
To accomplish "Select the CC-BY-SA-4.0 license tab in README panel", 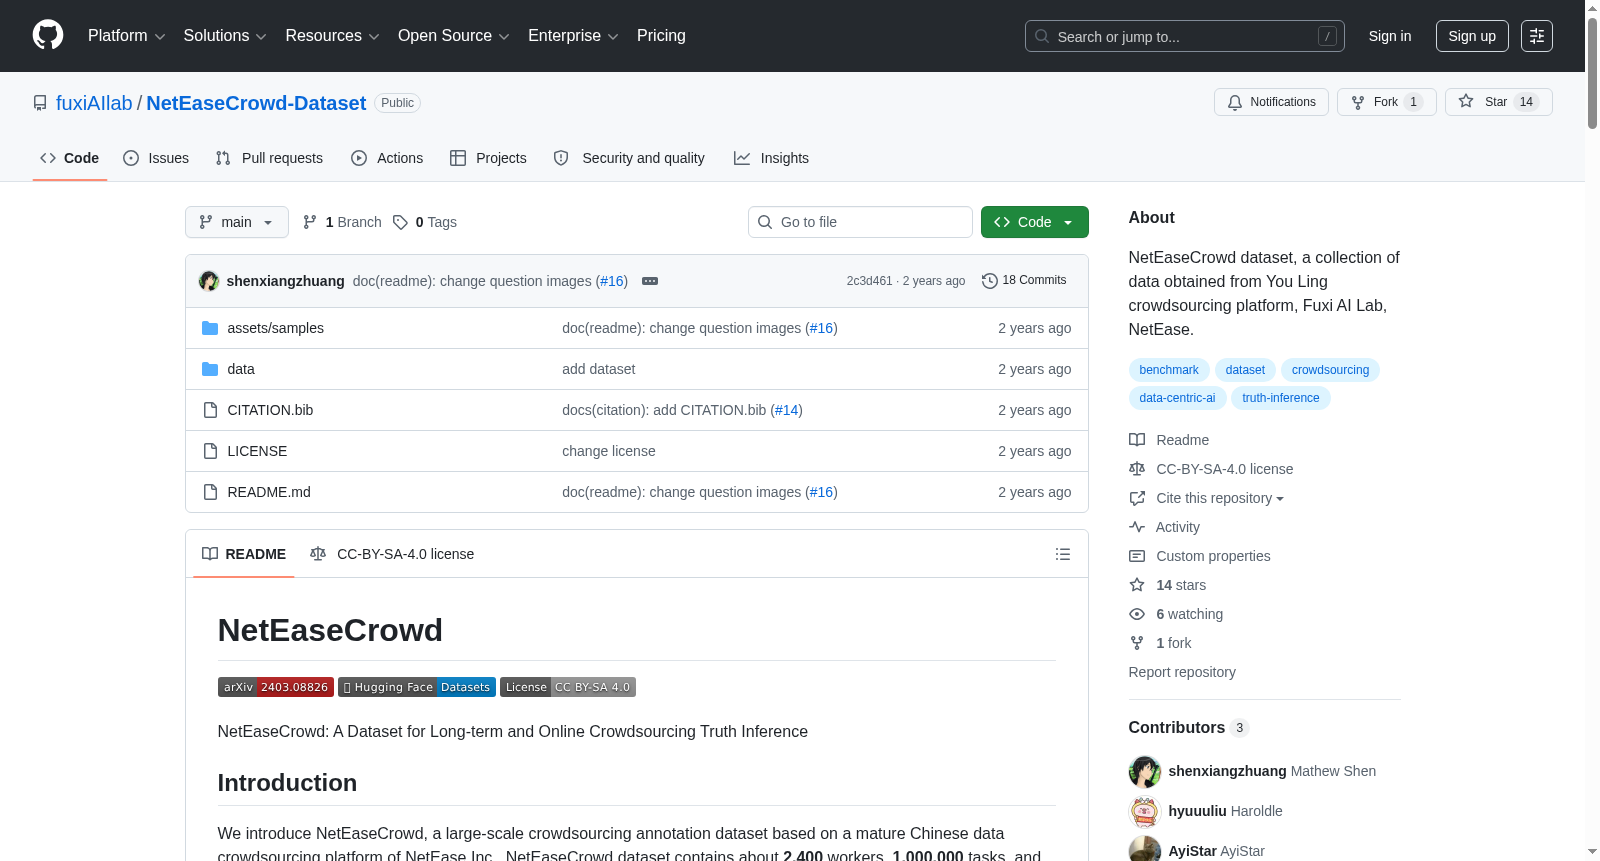I will 392,554.
